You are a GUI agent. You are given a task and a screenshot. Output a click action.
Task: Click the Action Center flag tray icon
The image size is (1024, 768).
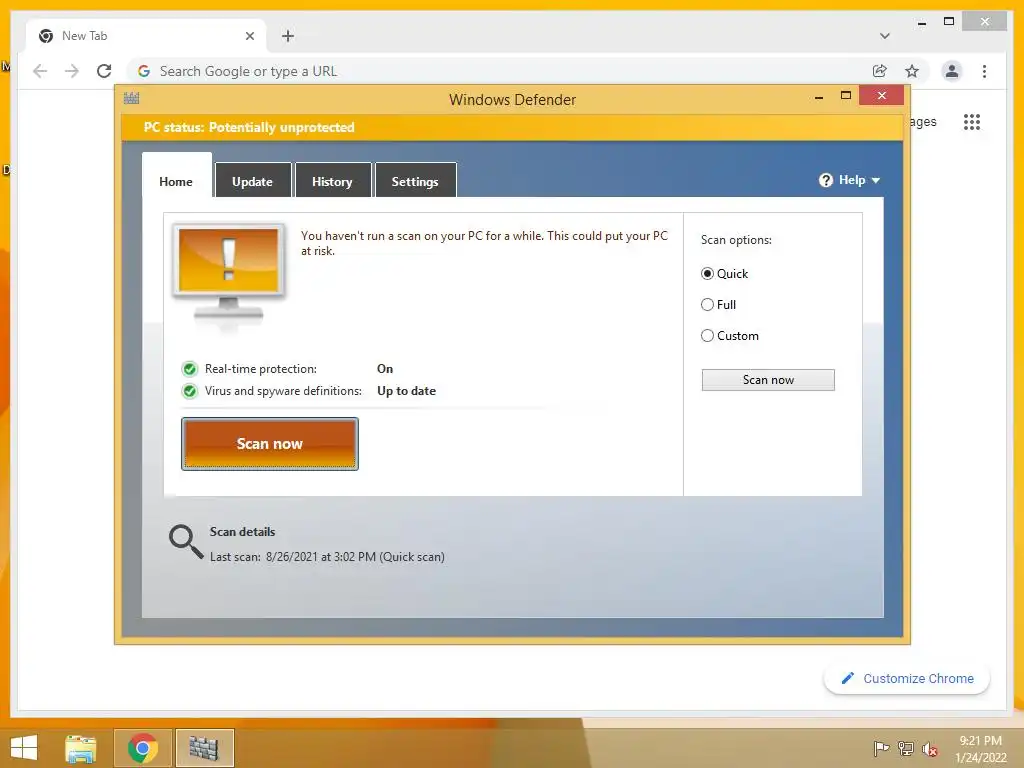[x=880, y=748]
